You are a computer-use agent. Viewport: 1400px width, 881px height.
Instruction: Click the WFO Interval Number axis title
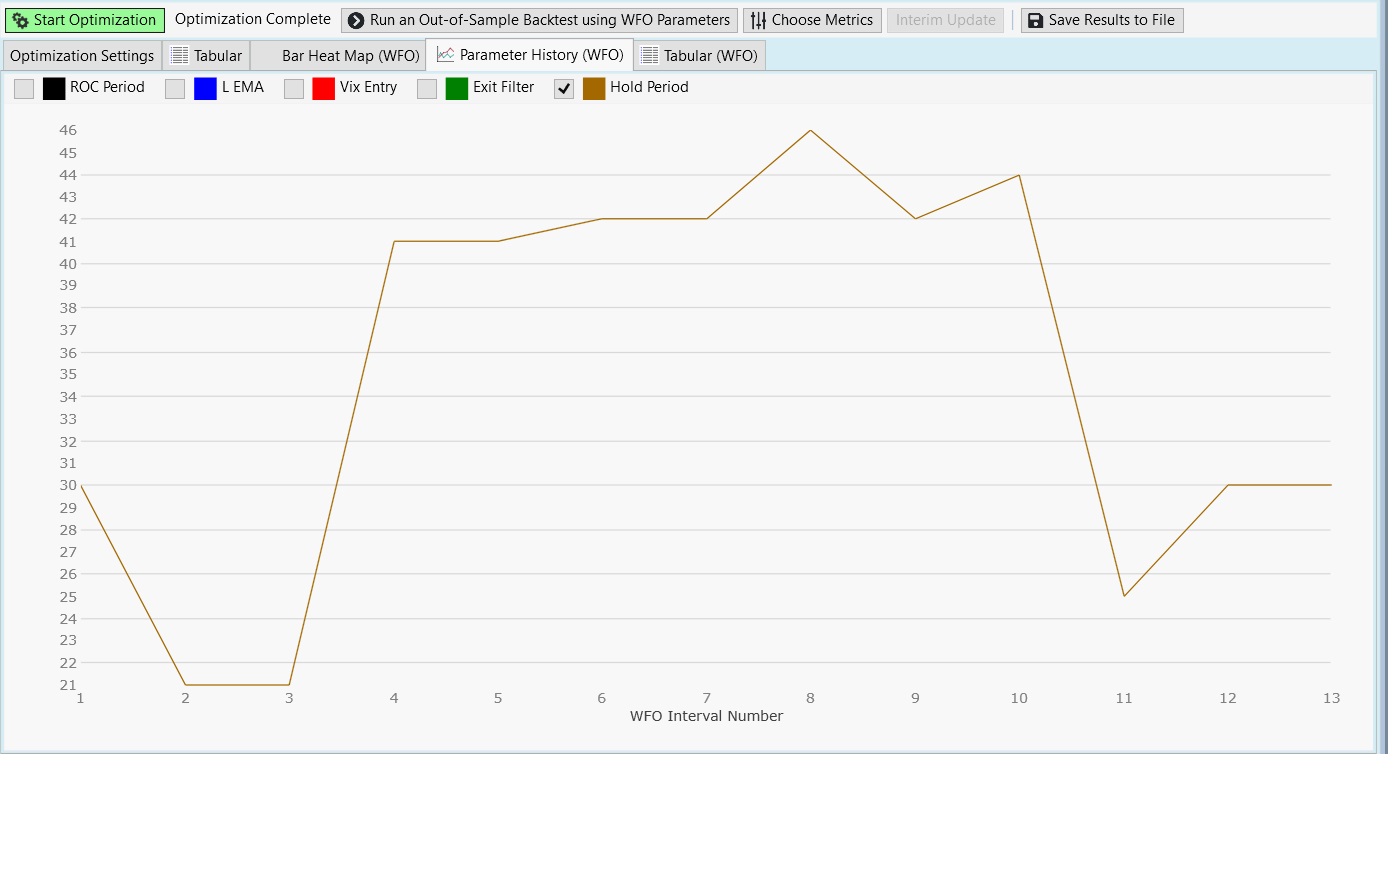coord(706,716)
